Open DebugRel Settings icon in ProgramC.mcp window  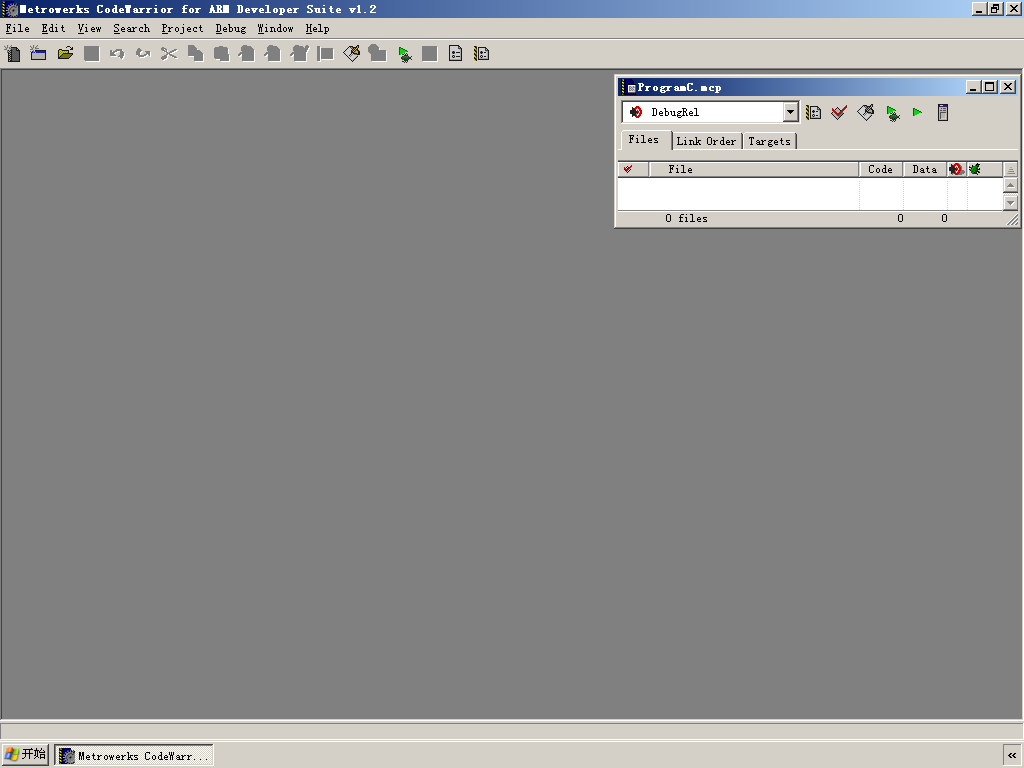(813, 112)
